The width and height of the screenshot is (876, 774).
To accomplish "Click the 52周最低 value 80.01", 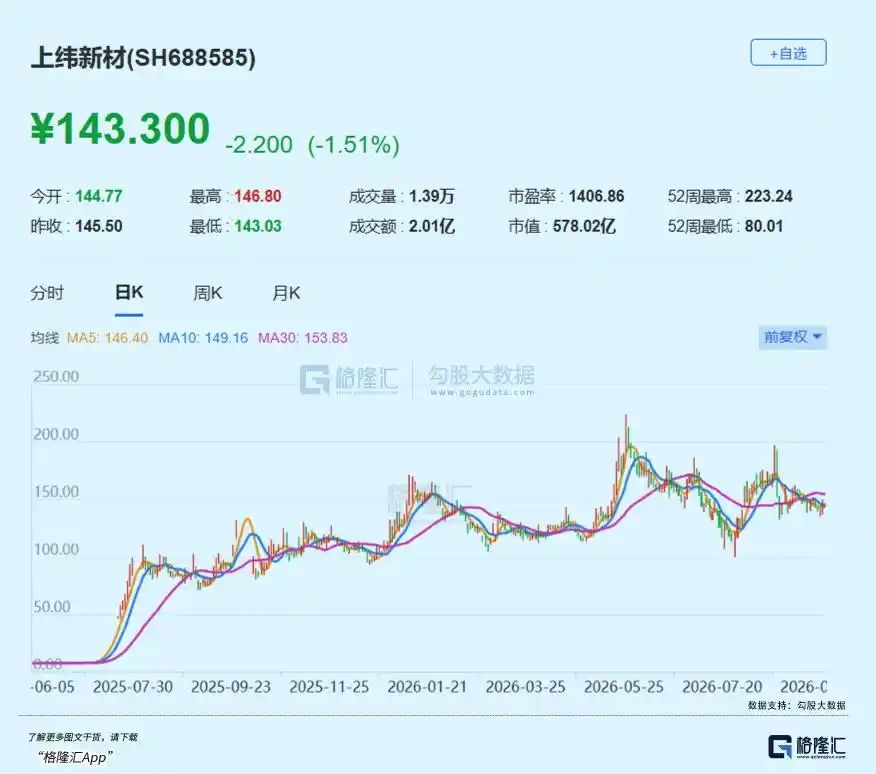I will click(764, 226).
